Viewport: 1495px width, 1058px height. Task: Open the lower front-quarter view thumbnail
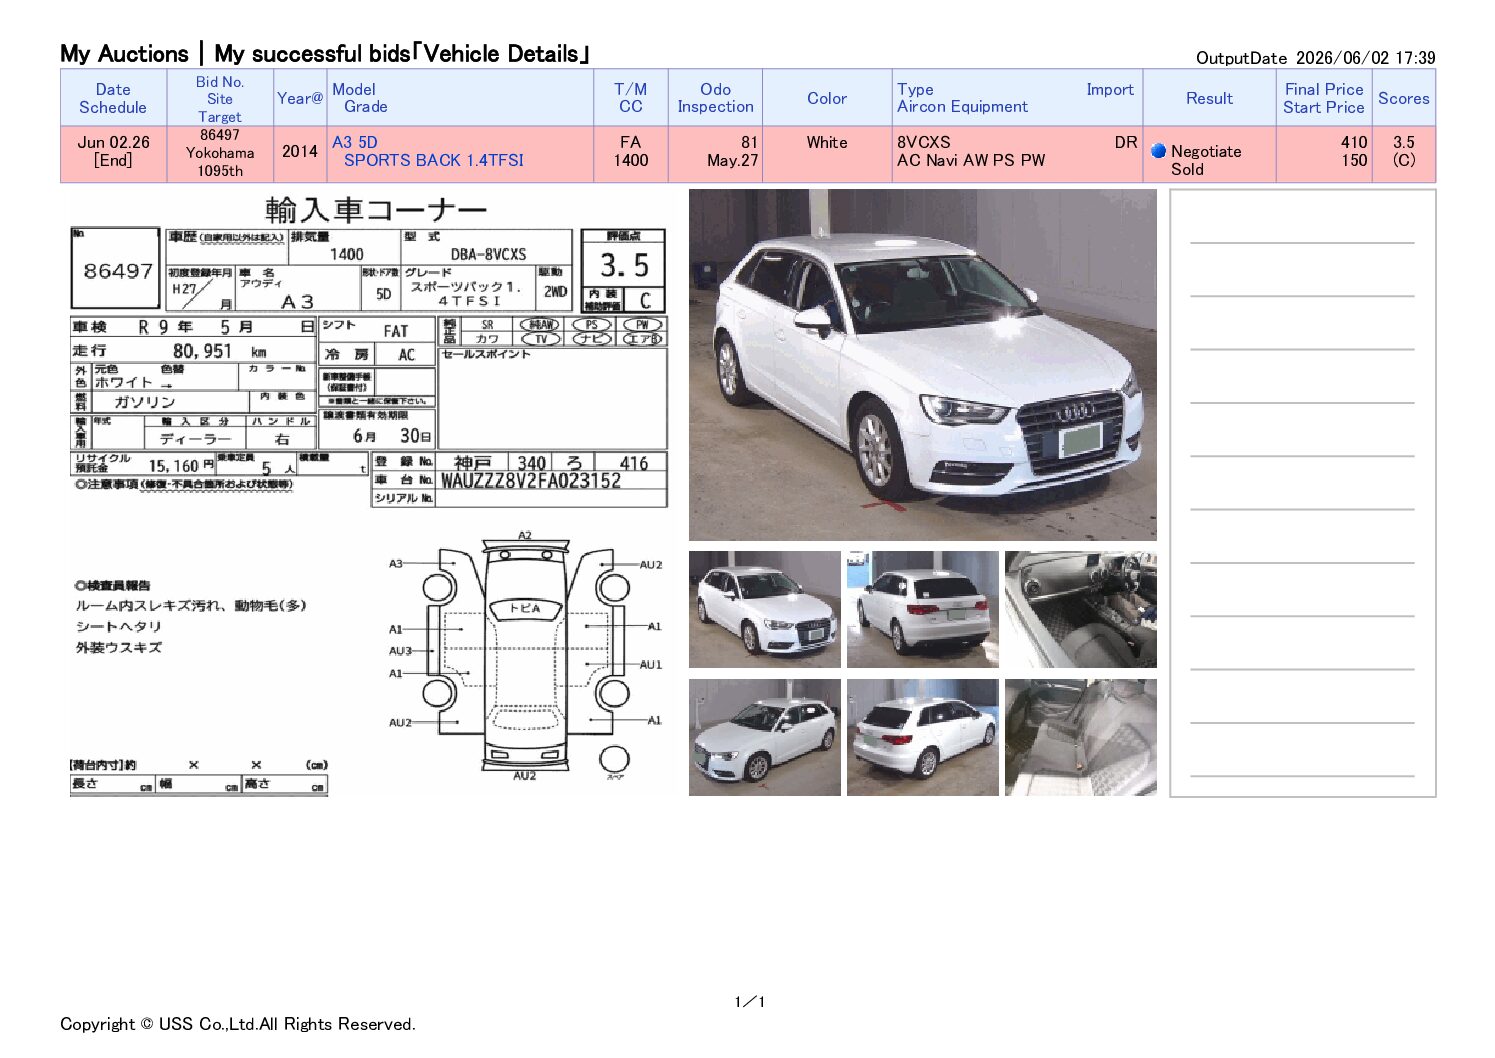point(764,737)
